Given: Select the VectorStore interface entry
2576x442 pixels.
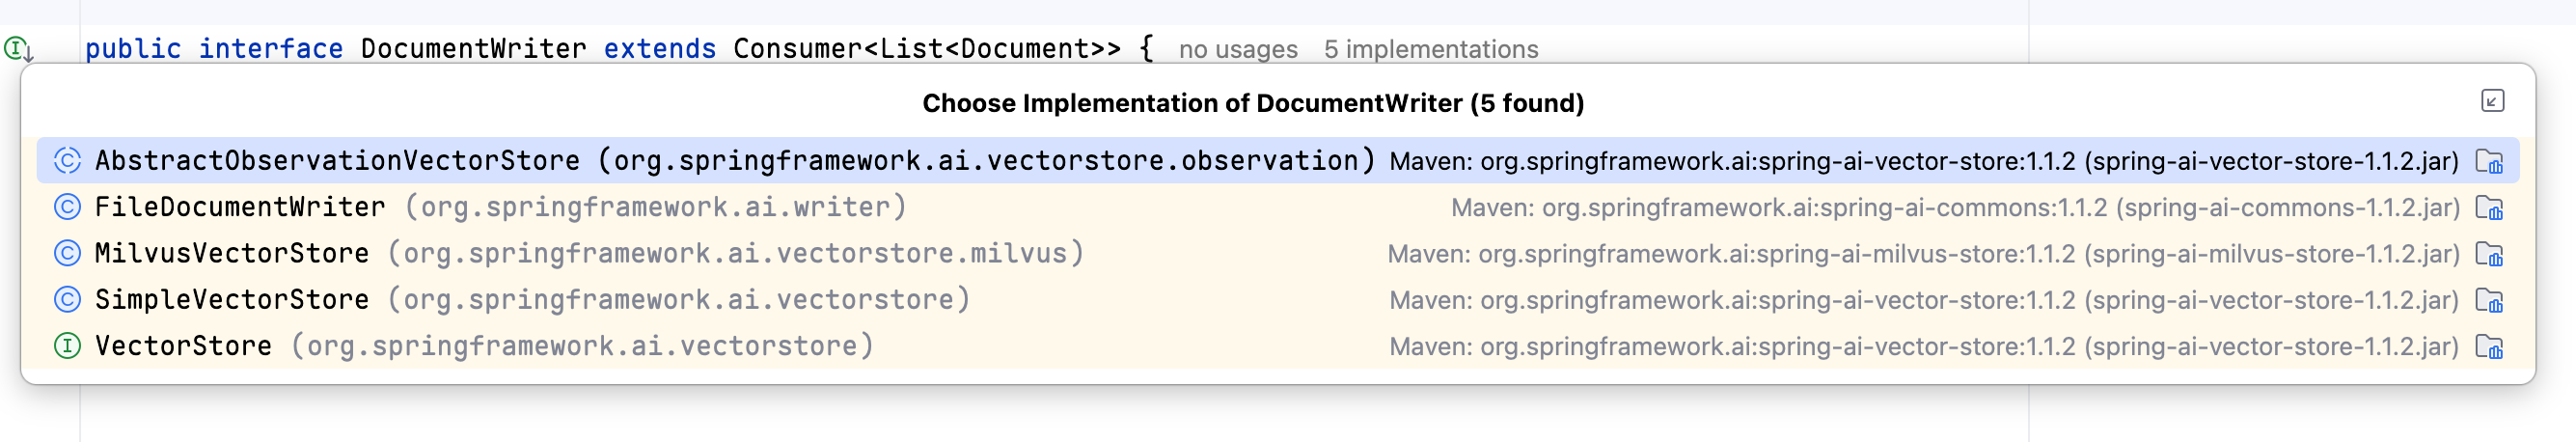Looking at the screenshot, I should pos(1277,346).
